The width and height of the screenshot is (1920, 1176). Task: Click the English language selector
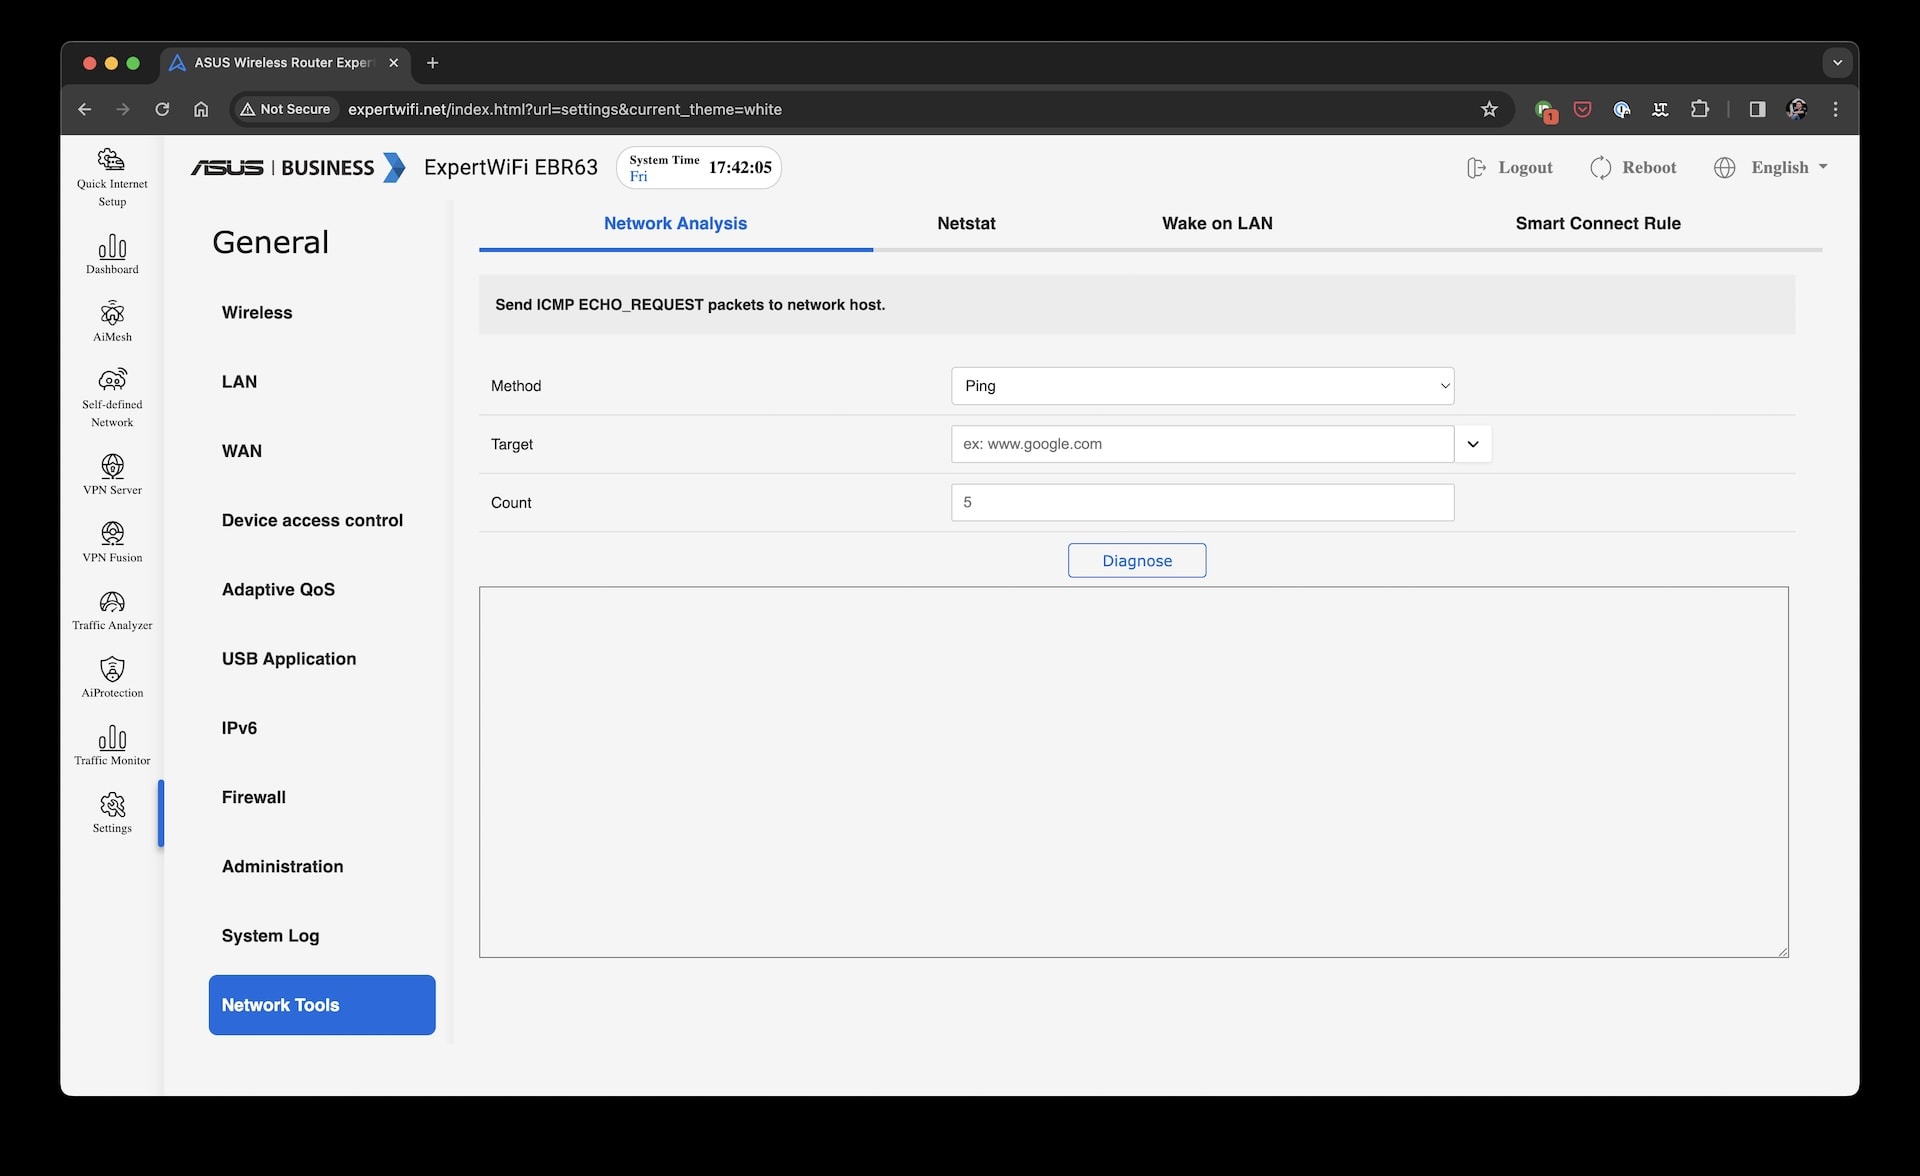pos(1769,166)
